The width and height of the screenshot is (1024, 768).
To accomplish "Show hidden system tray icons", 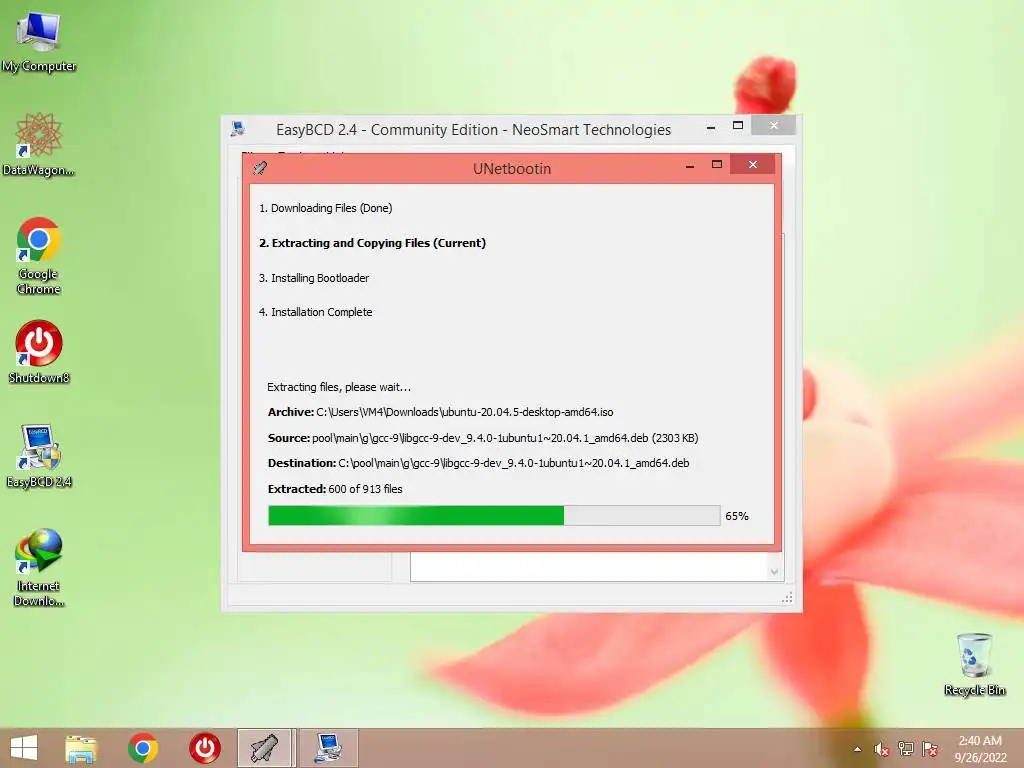I will pos(857,749).
